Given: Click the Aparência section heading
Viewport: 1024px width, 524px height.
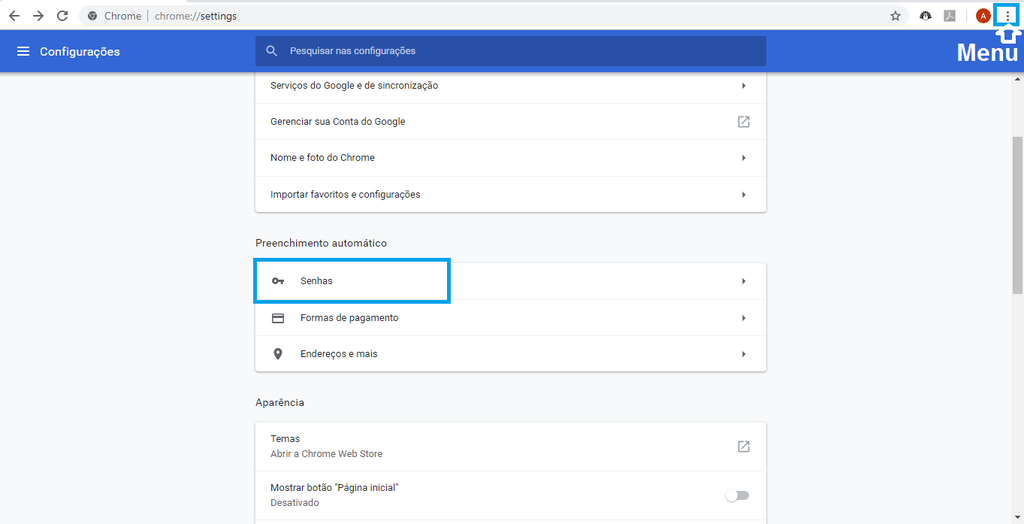Looking at the screenshot, I should (280, 402).
